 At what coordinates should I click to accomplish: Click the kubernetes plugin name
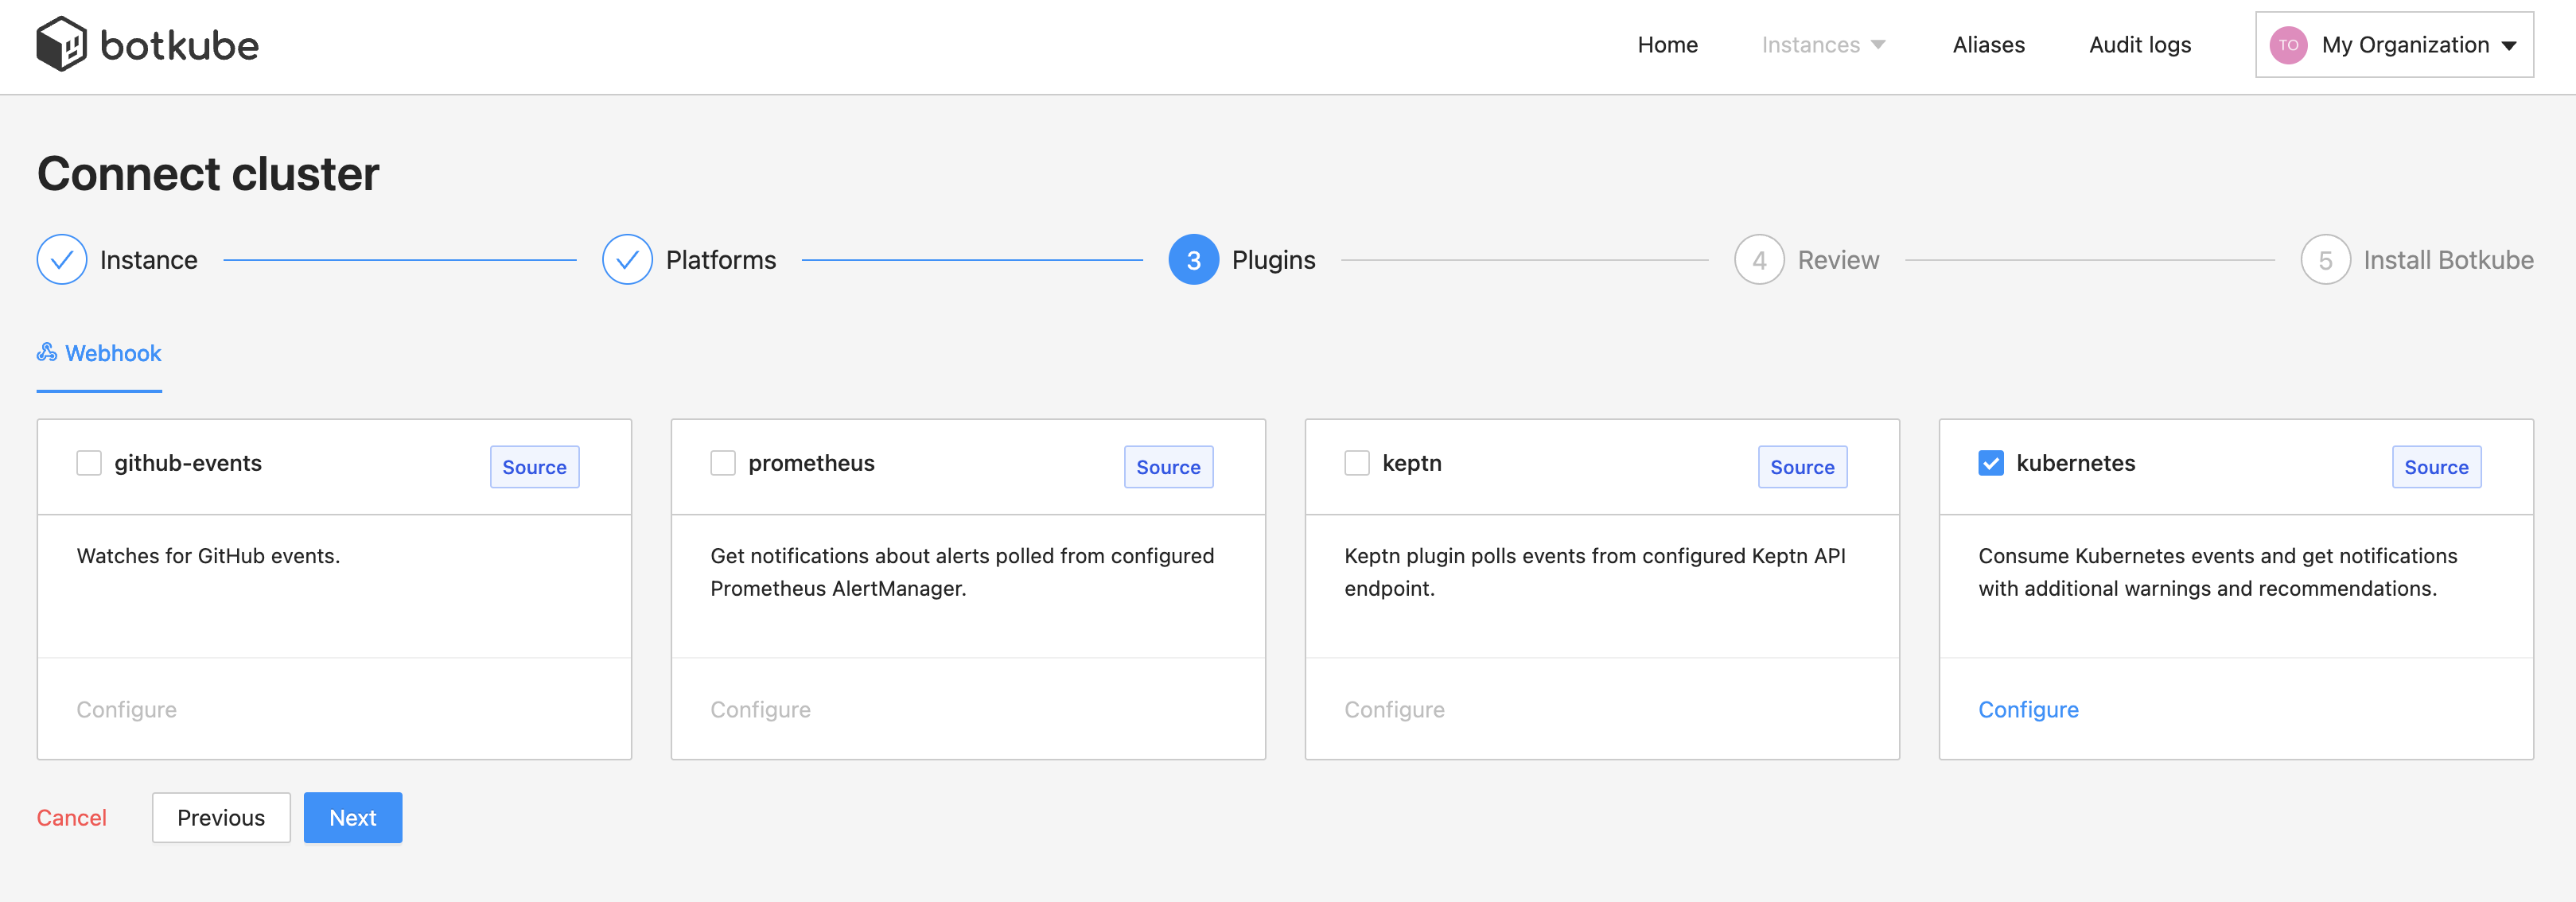[x=2075, y=463]
